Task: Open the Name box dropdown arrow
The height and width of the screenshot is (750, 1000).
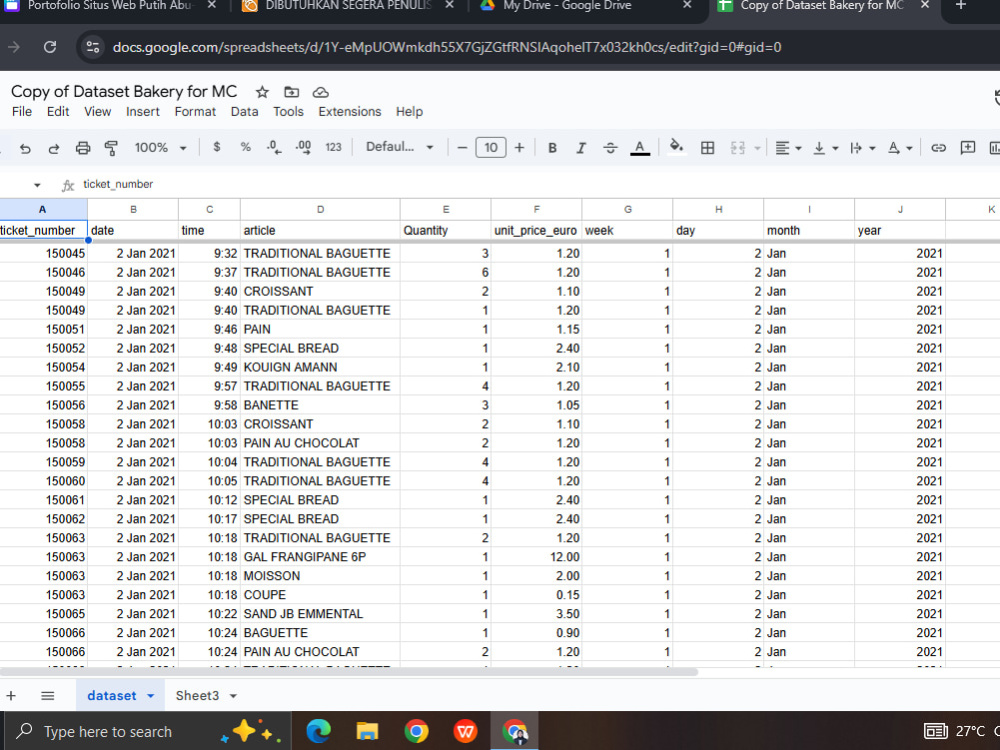Action: tap(37, 185)
